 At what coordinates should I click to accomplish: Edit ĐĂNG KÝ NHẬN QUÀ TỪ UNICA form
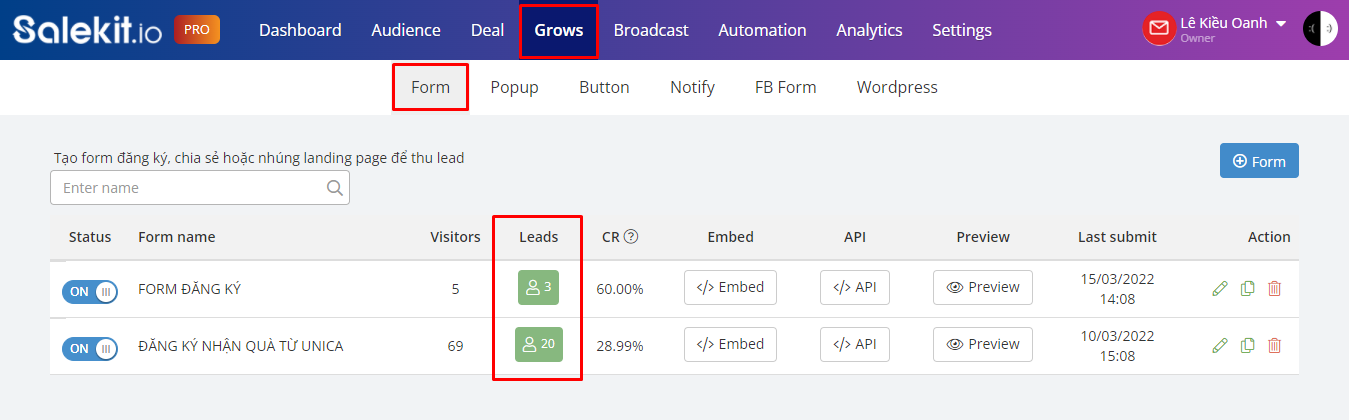tap(1219, 346)
